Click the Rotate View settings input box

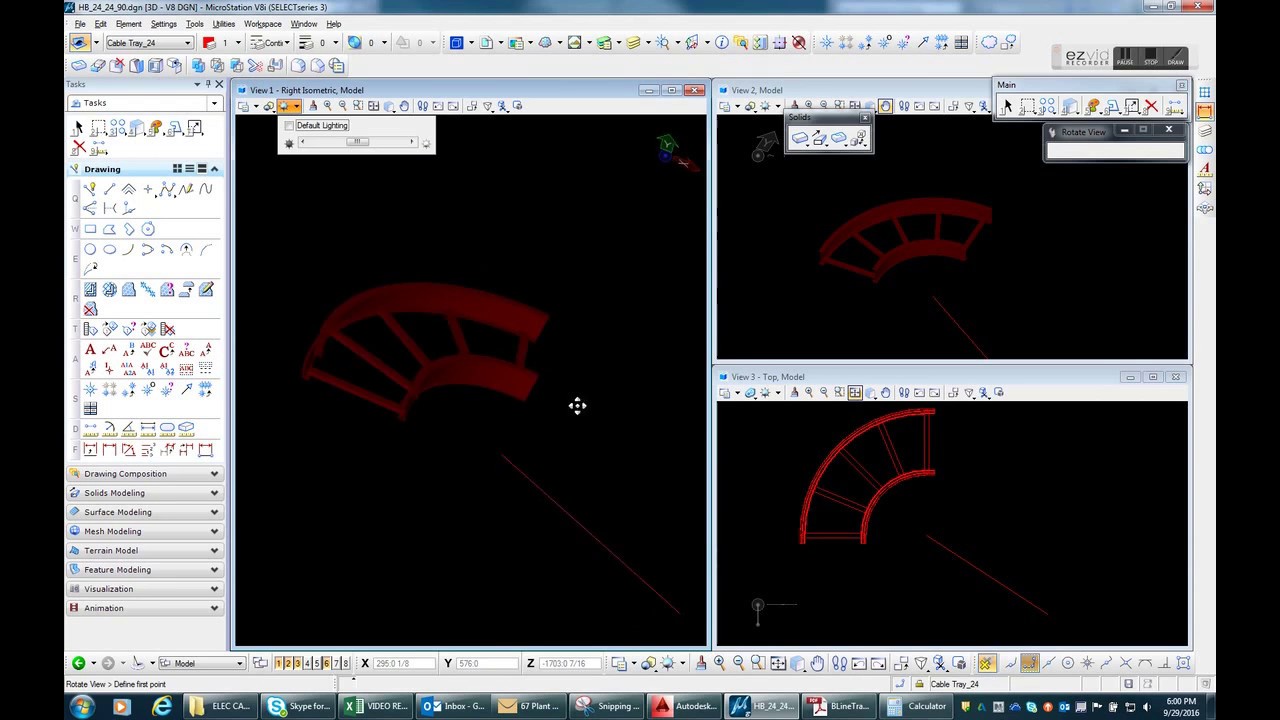[1115, 151]
